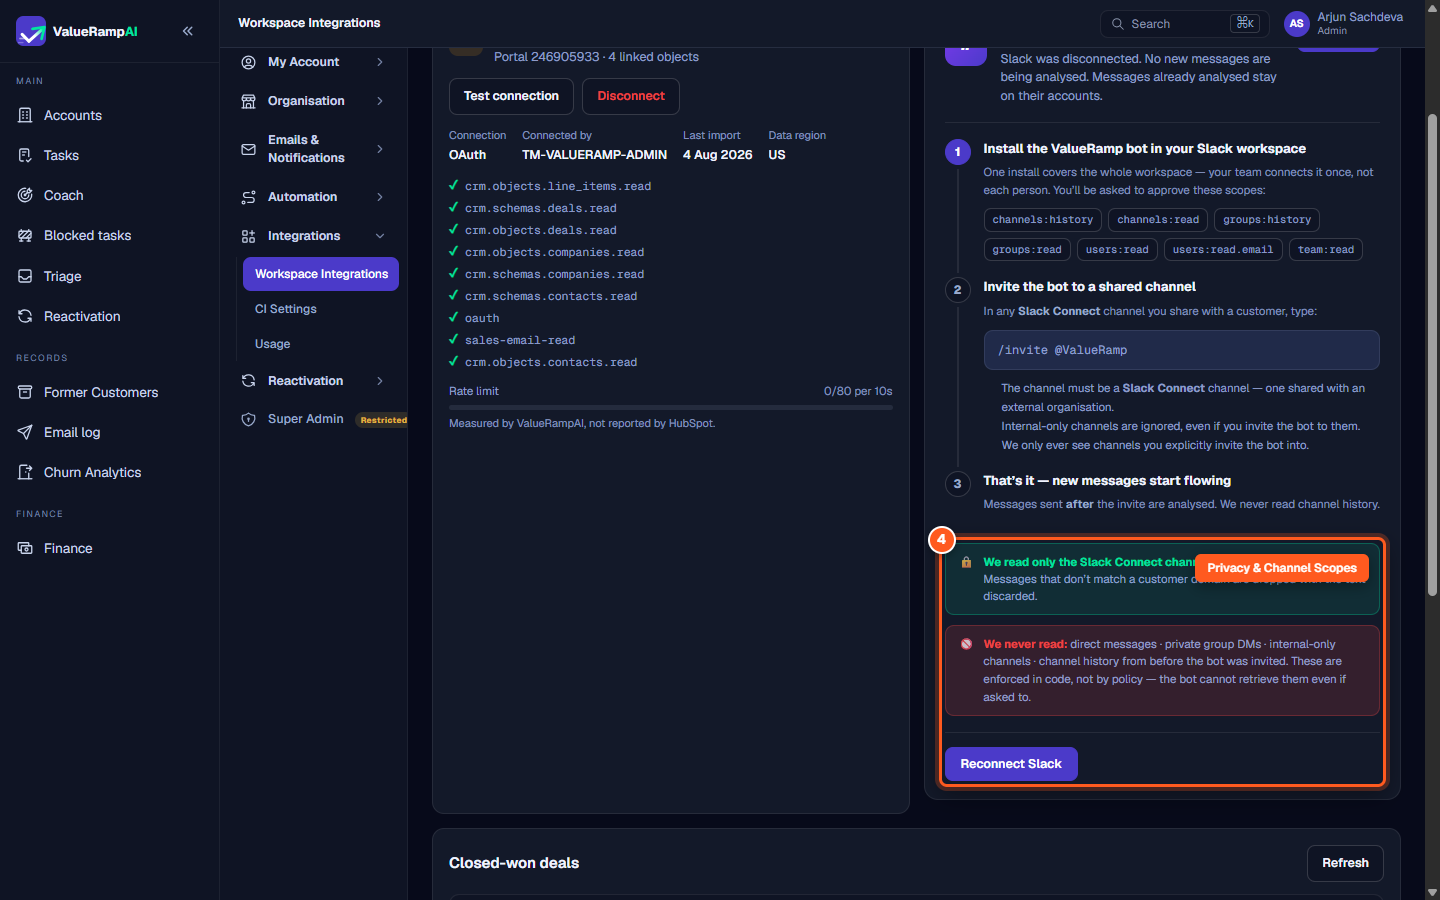Click the Former Customers archive icon
1440x900 pixels.
tap(25, 392)
